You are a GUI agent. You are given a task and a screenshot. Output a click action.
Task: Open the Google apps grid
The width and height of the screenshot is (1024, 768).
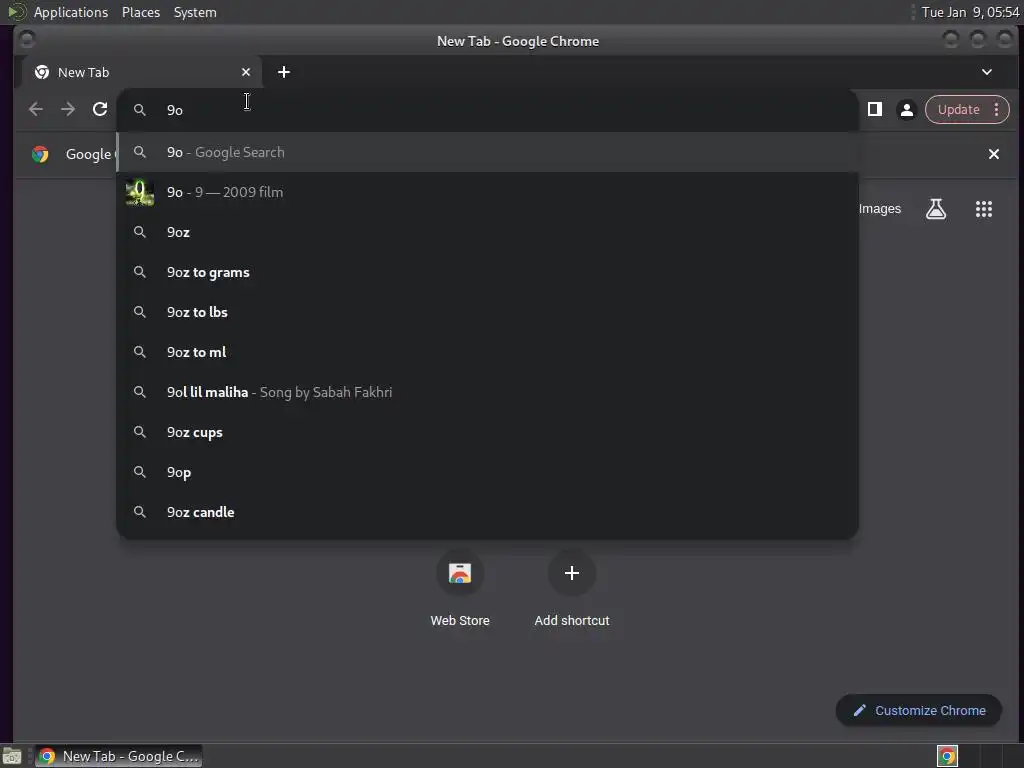[x=984, y=209]
